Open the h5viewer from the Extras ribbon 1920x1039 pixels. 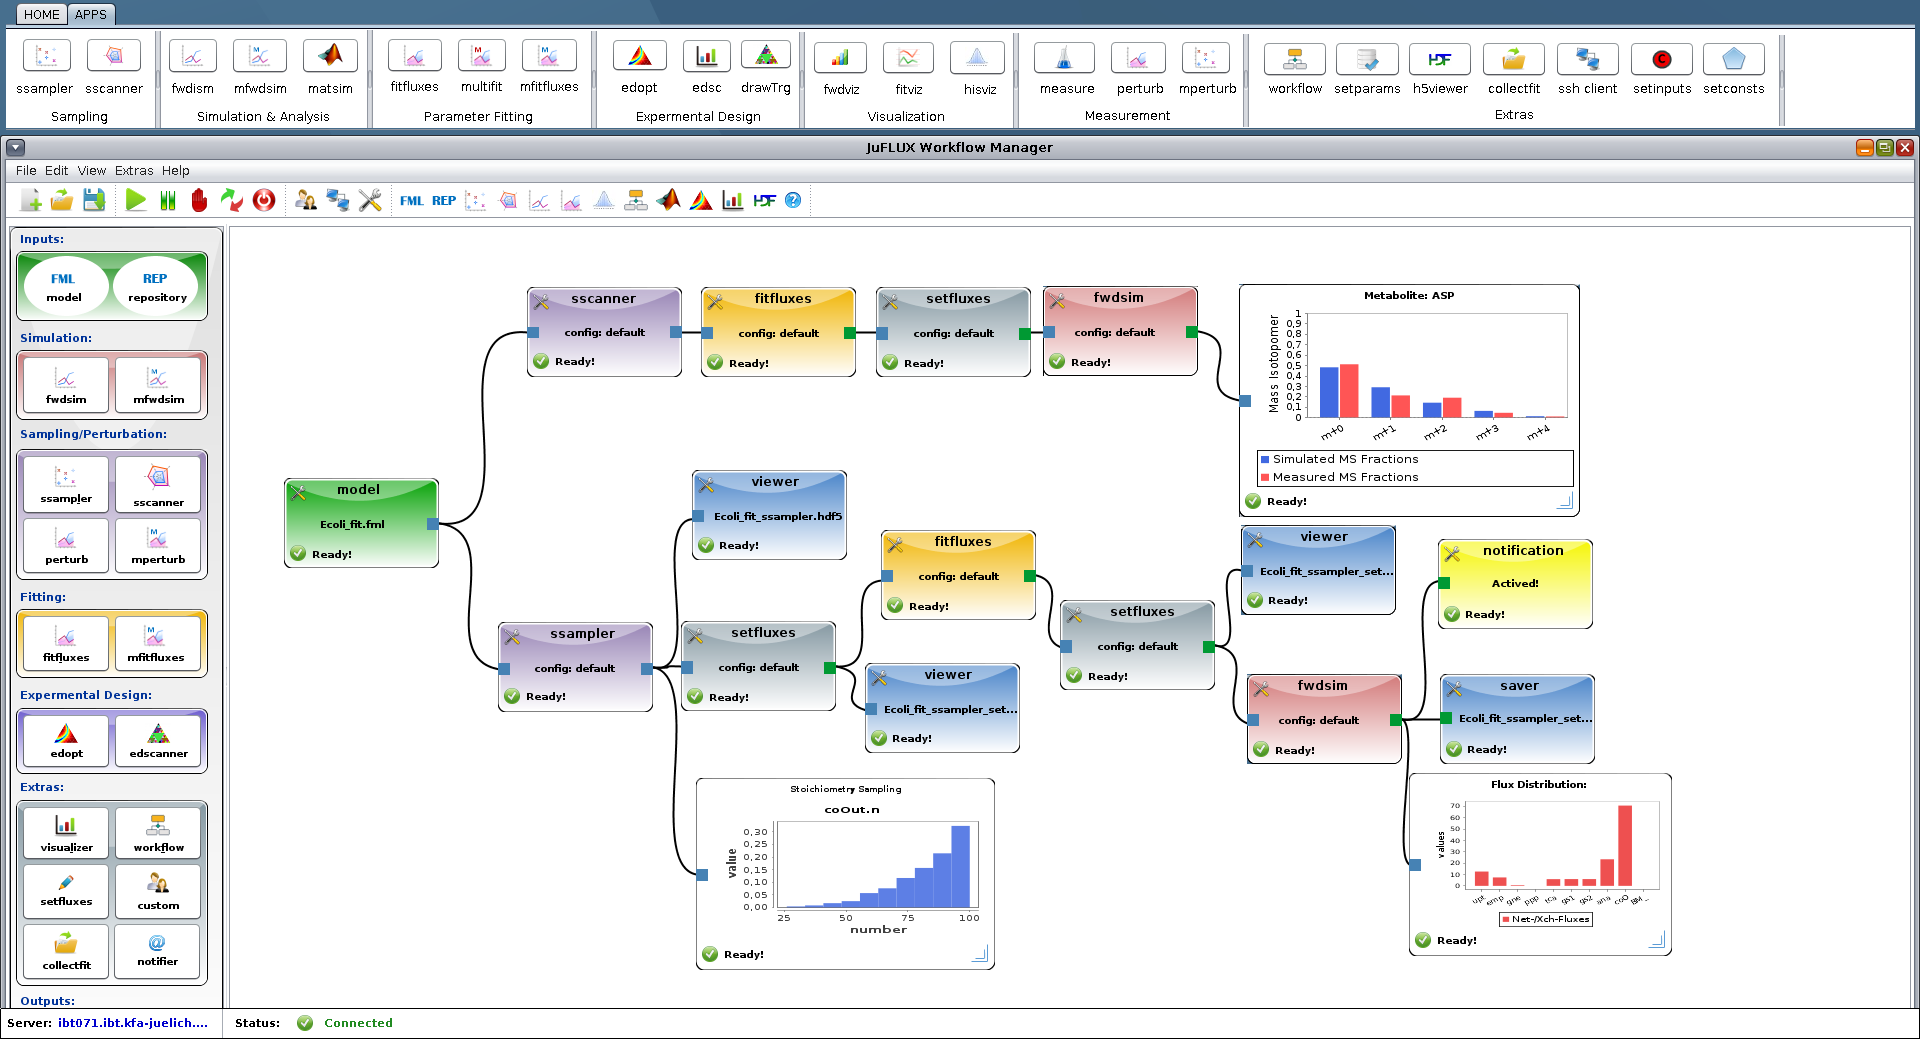coord(1439,58)
